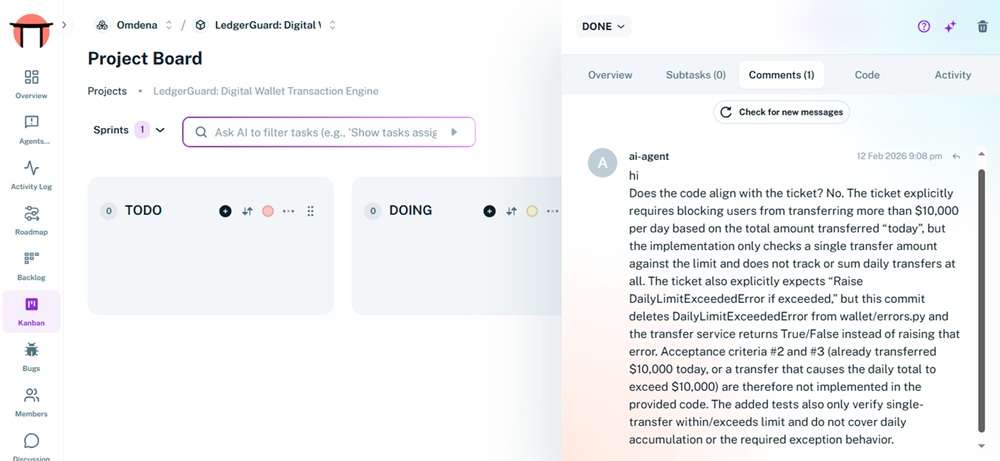Click Check for new messages button
The width and height of the screenshot is (1000, 461).
(x=782, y=112)
